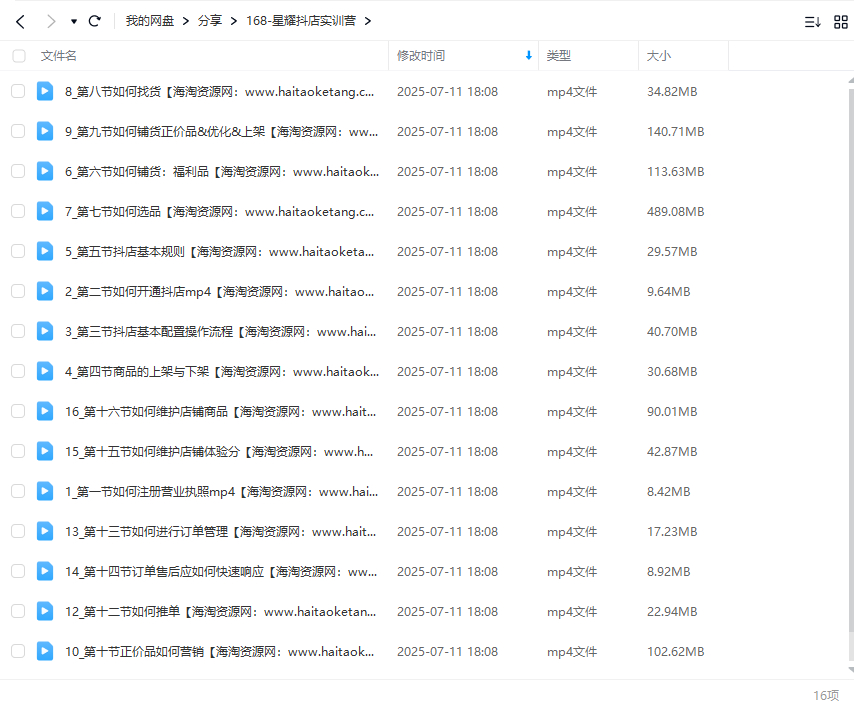Open 168-星耀抖店实训营 breadcrumb

[x=301, y=21]
